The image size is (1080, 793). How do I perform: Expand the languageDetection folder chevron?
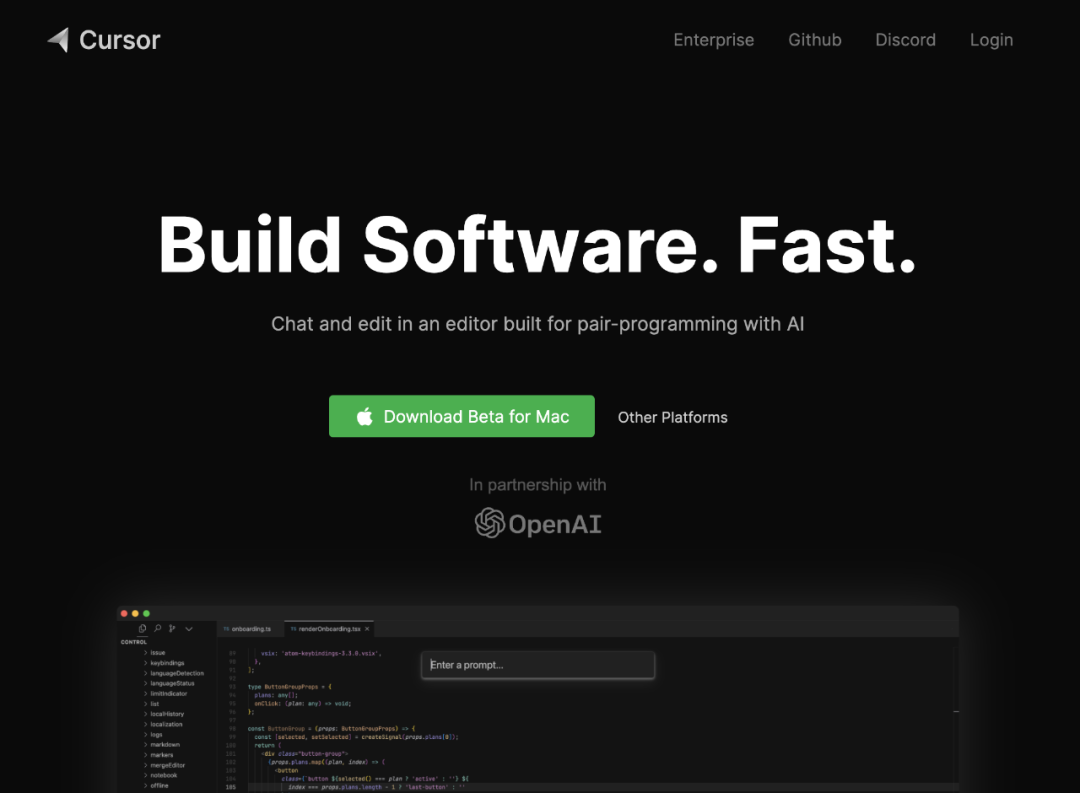145,673
